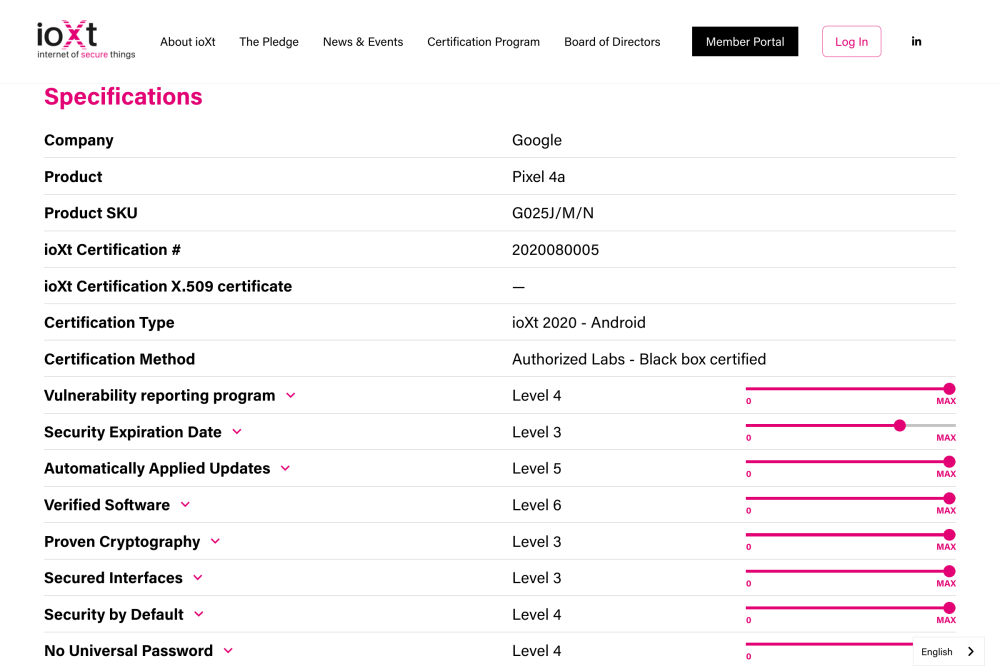Expand the Verified Software row

tap(185, 505)
